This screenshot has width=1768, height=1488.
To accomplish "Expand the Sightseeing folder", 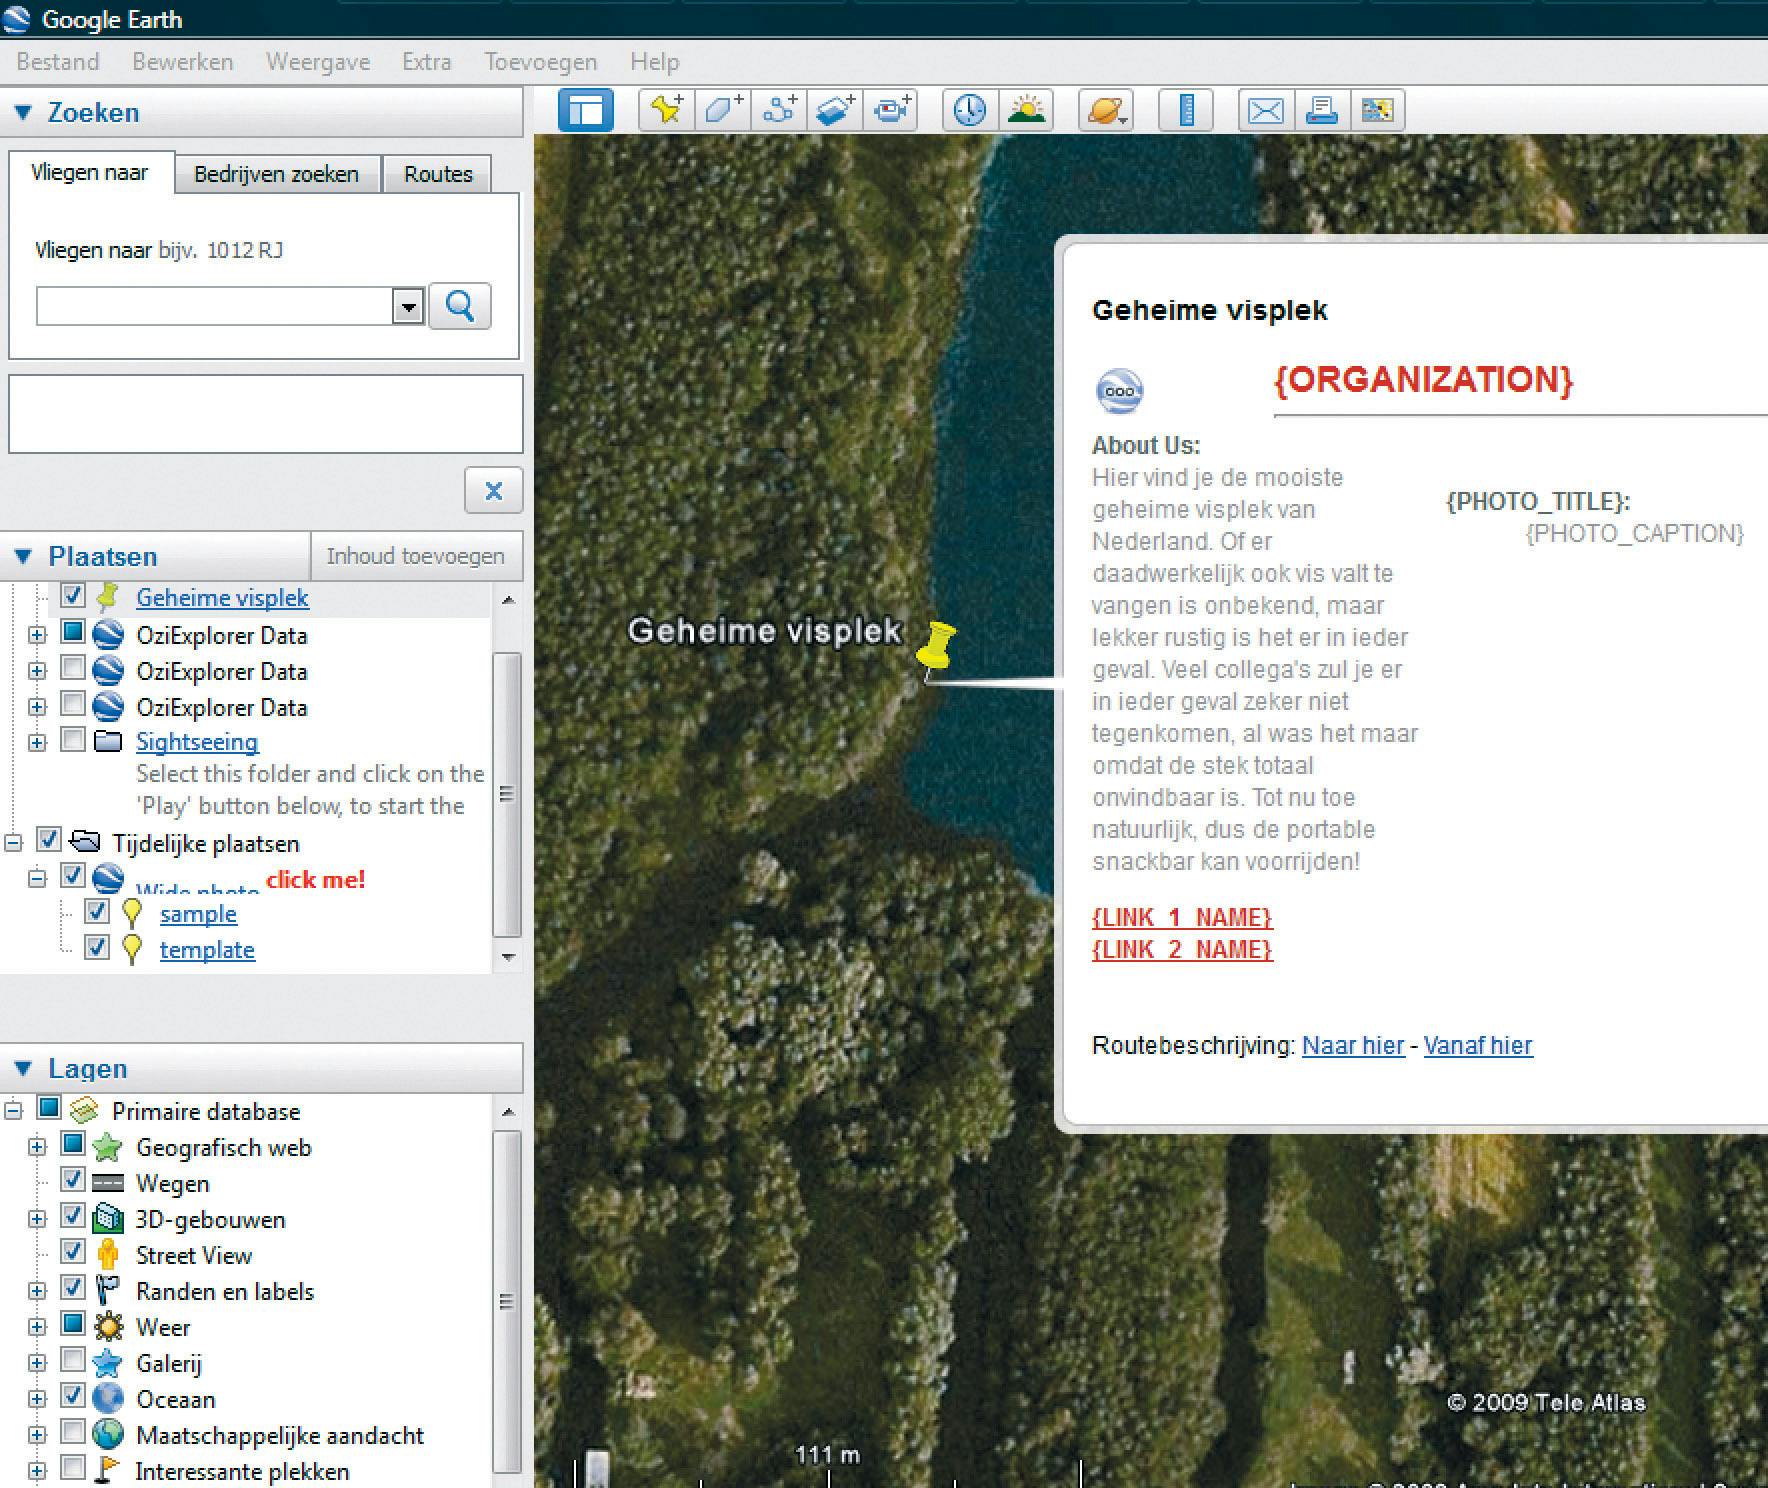I will coord(37,742).
